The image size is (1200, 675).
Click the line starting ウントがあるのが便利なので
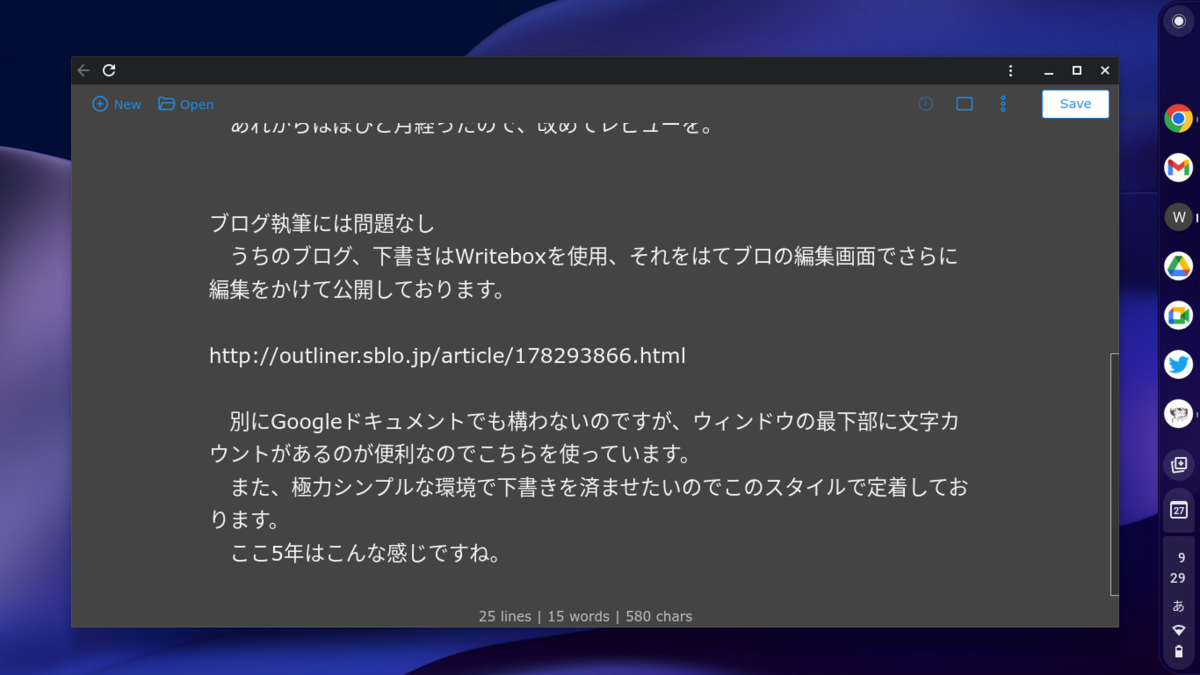pos(450,455)
